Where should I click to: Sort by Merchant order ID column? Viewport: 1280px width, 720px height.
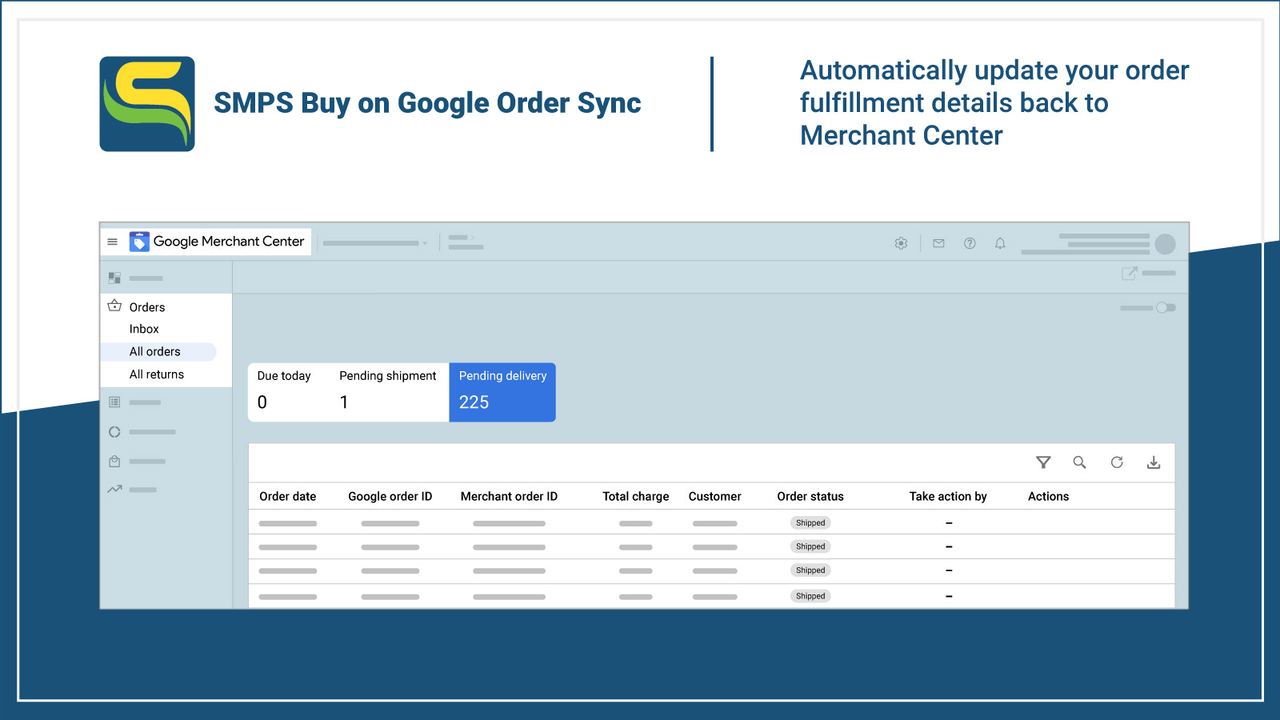[509, 496]
